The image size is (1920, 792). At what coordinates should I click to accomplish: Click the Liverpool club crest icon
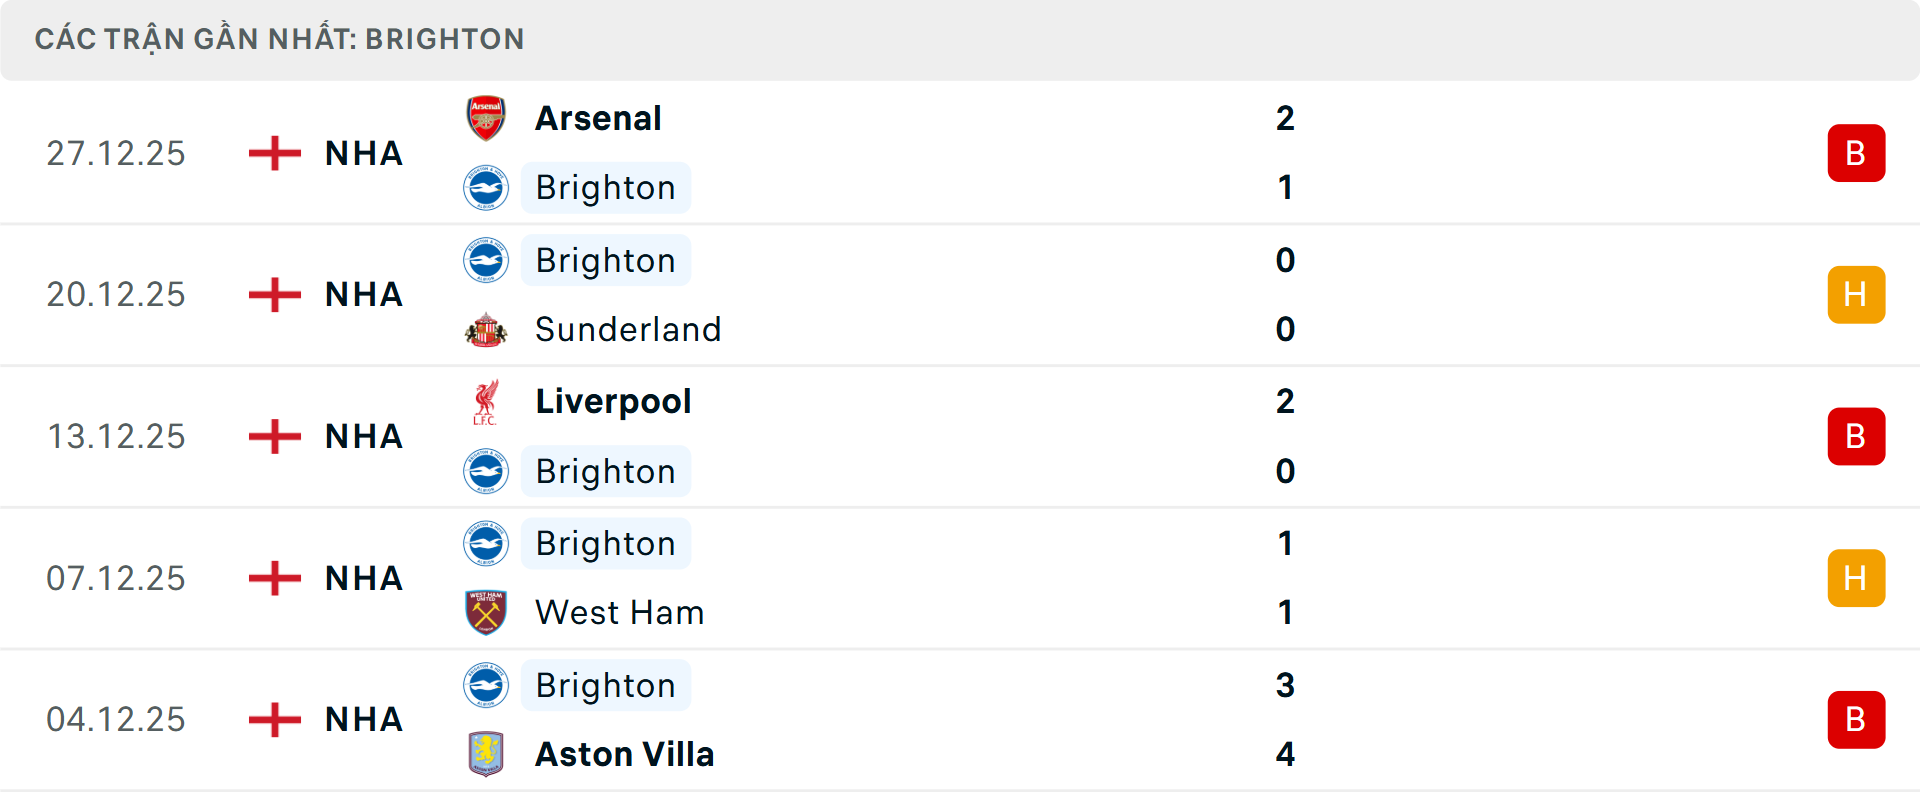pos(486,402)
